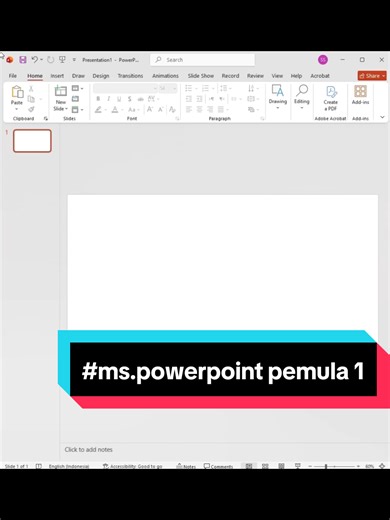The width and height of the screenshot is (390, 520).
Task: Click the Strikethrough icon
Action: click(141, 99)
